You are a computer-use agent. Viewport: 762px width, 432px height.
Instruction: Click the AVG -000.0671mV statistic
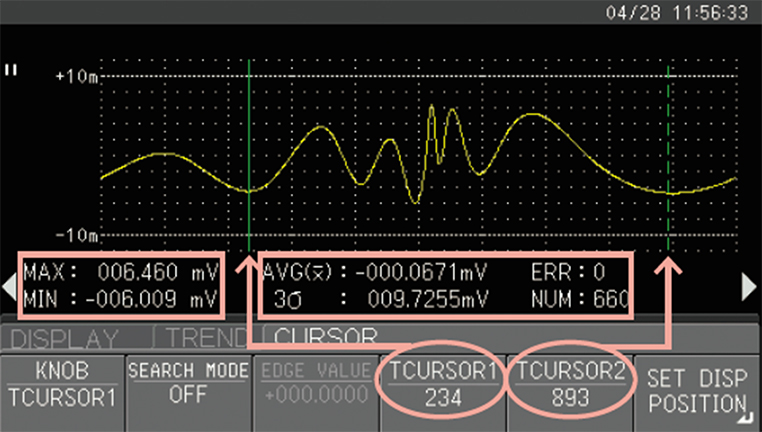(x=374, y=273)
